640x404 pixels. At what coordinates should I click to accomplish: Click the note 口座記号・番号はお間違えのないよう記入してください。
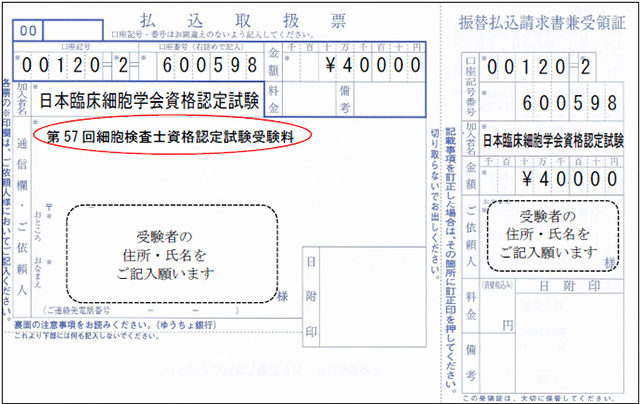[x=212, y=35]
